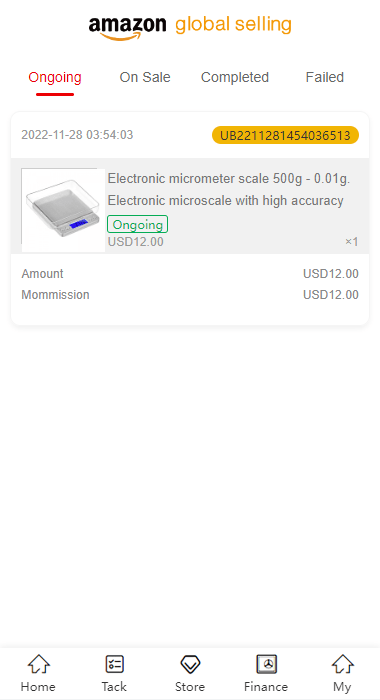
Task: Open the Store diamond icon
Action: pos(190,664)
